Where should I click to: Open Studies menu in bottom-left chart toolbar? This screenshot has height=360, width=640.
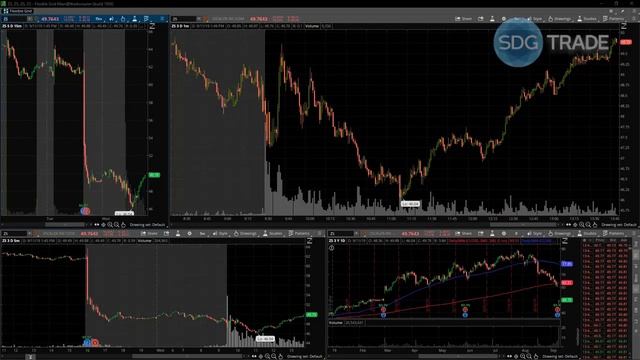coord(272,233)
